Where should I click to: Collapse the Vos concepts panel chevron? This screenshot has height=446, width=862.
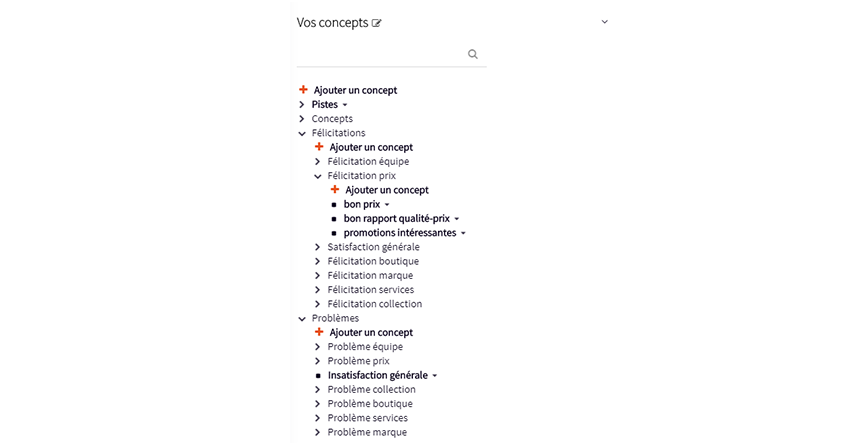pos(605,22)
